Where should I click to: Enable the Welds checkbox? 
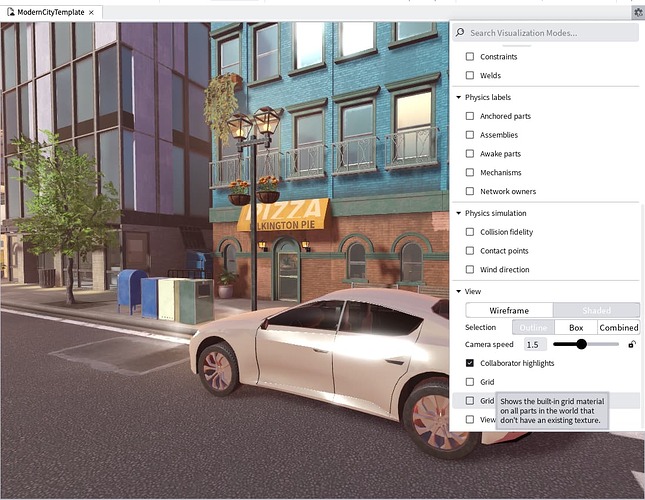pyautogui.click(x=470, y=75)
